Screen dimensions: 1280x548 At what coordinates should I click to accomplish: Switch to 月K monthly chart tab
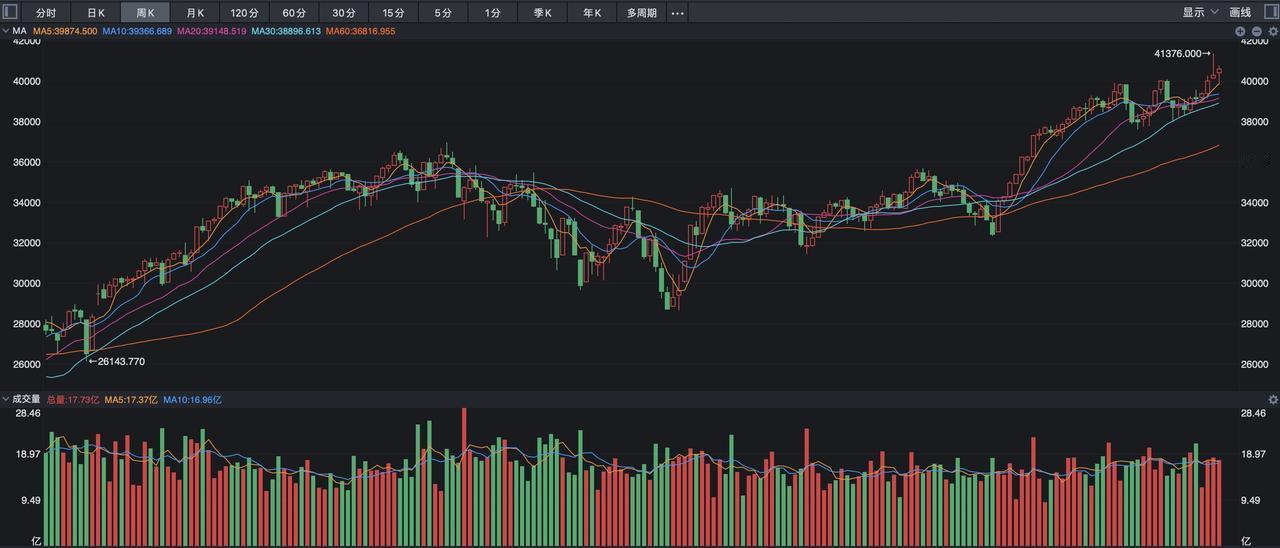pos(195,13)
